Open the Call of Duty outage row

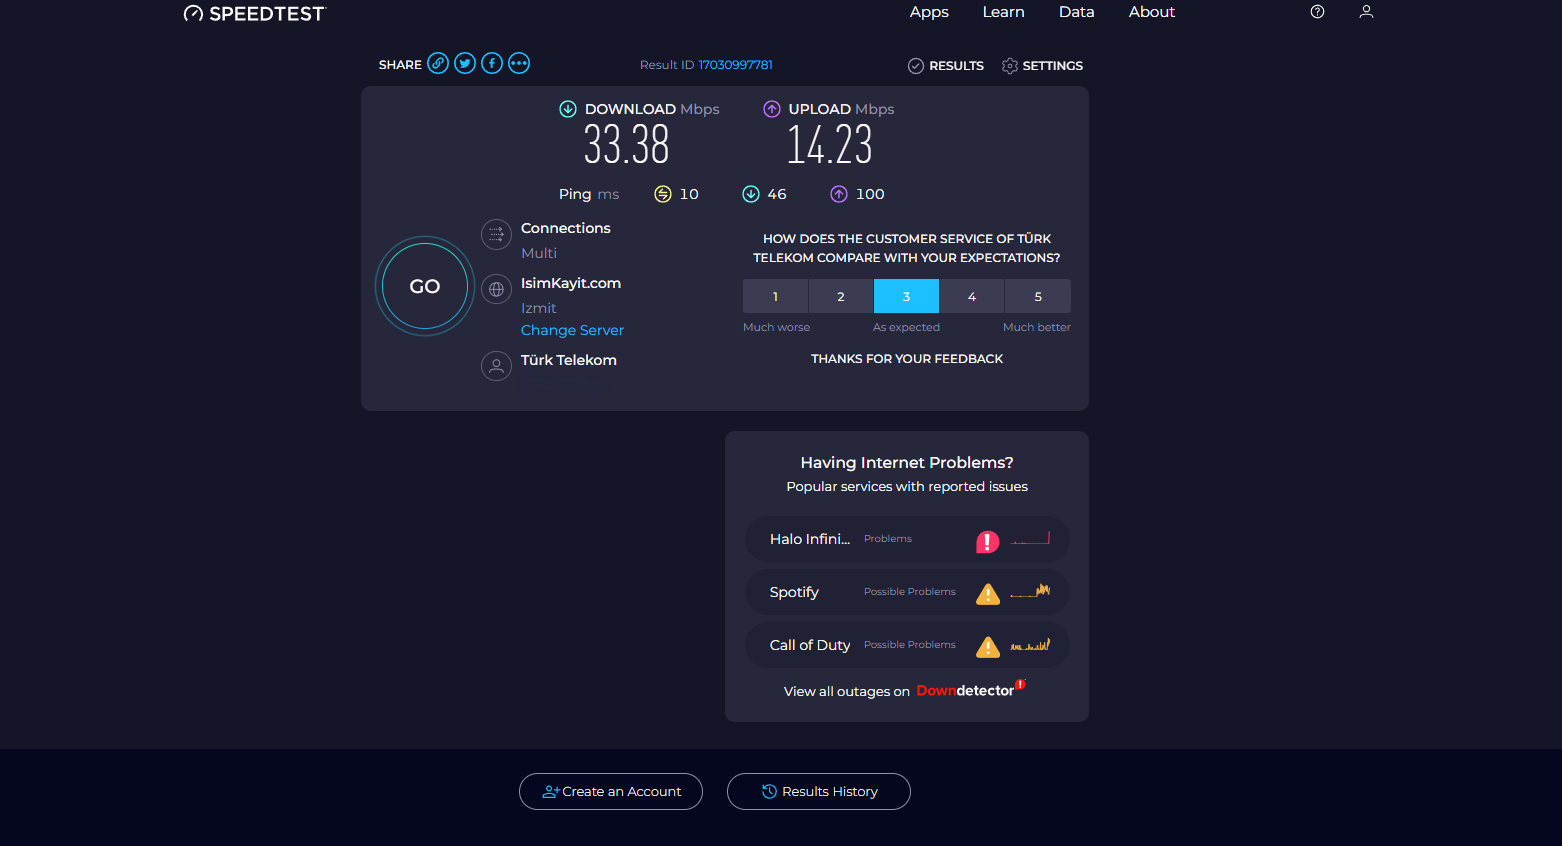(907, 645)
